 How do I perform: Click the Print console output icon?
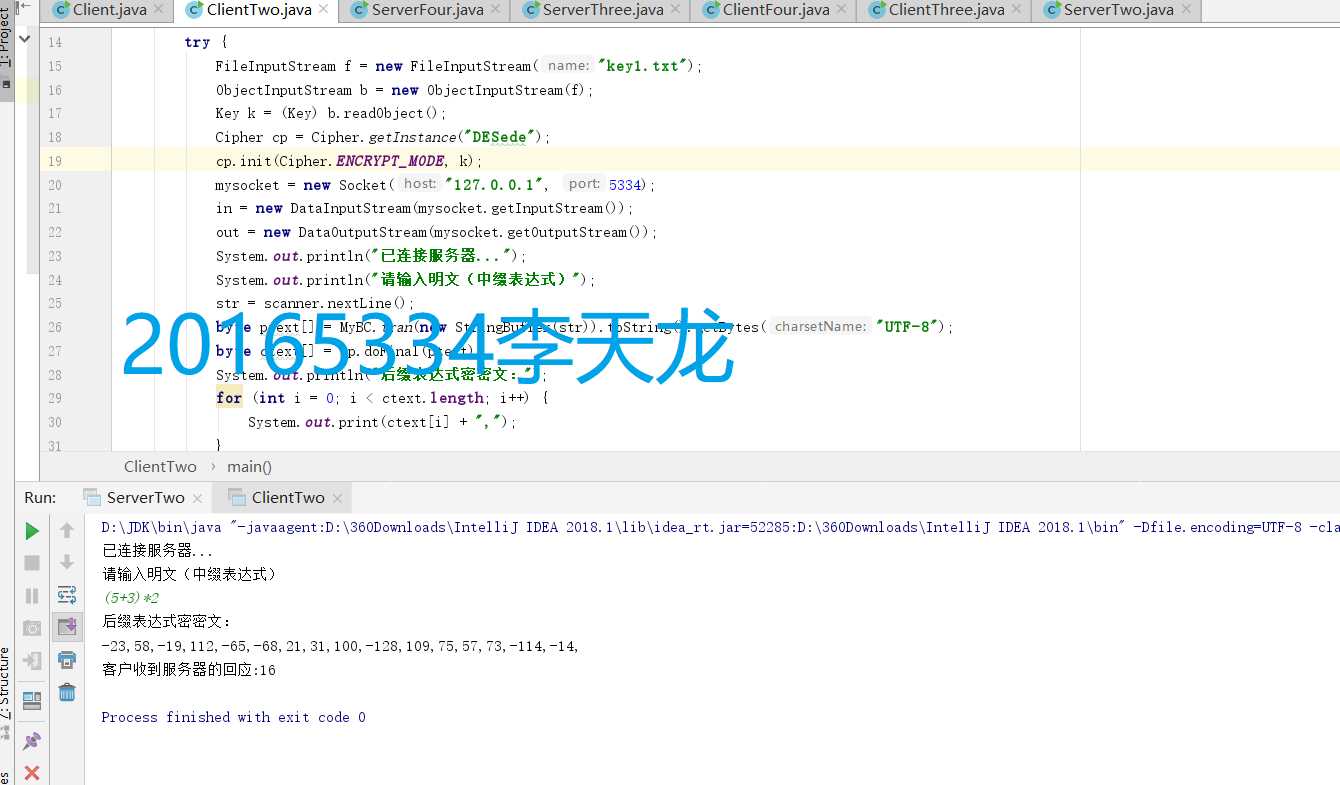click(67, 660)
